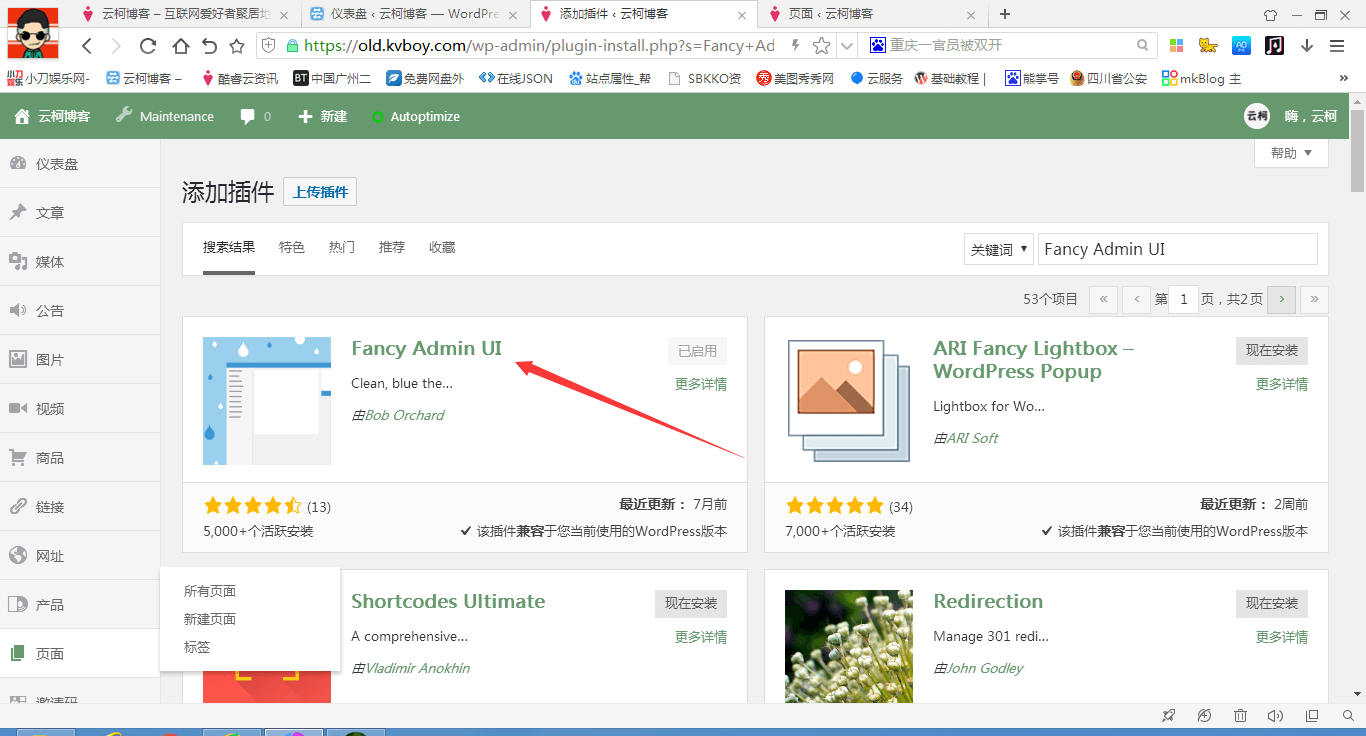Screen dimensions: 1366x736
Task: Click the search magnifier in browser search box
Action: coord(1143,45)
